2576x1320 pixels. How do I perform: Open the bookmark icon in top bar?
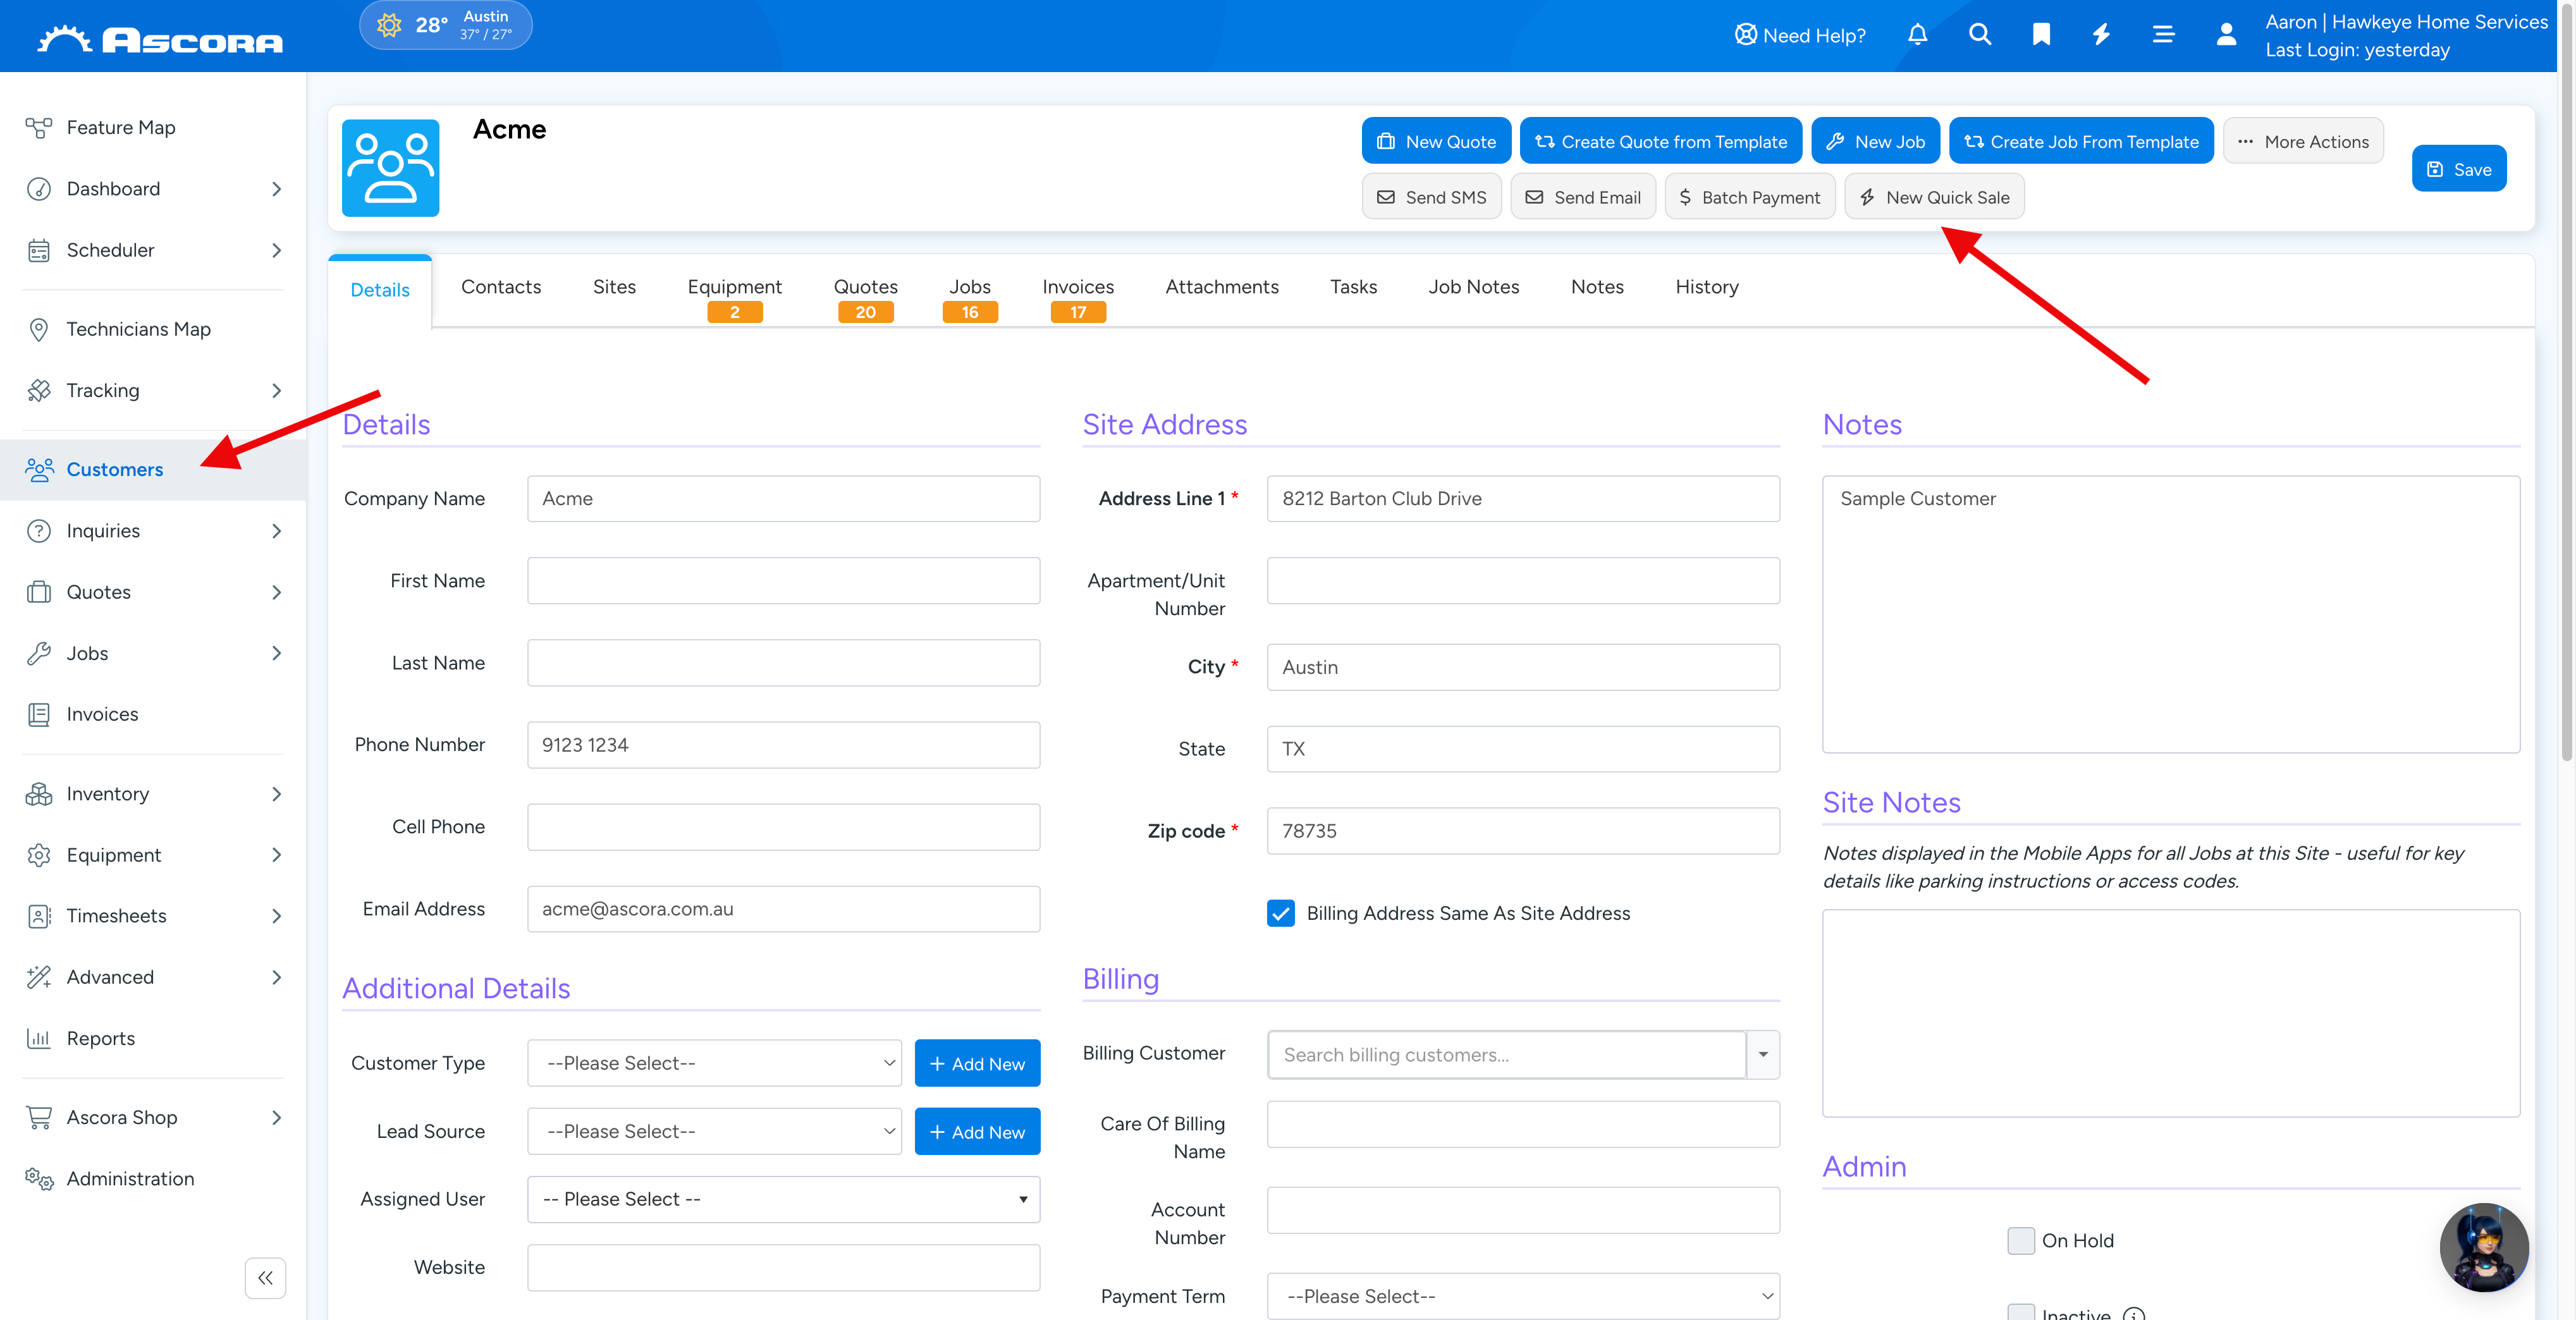pos(2041,35)
